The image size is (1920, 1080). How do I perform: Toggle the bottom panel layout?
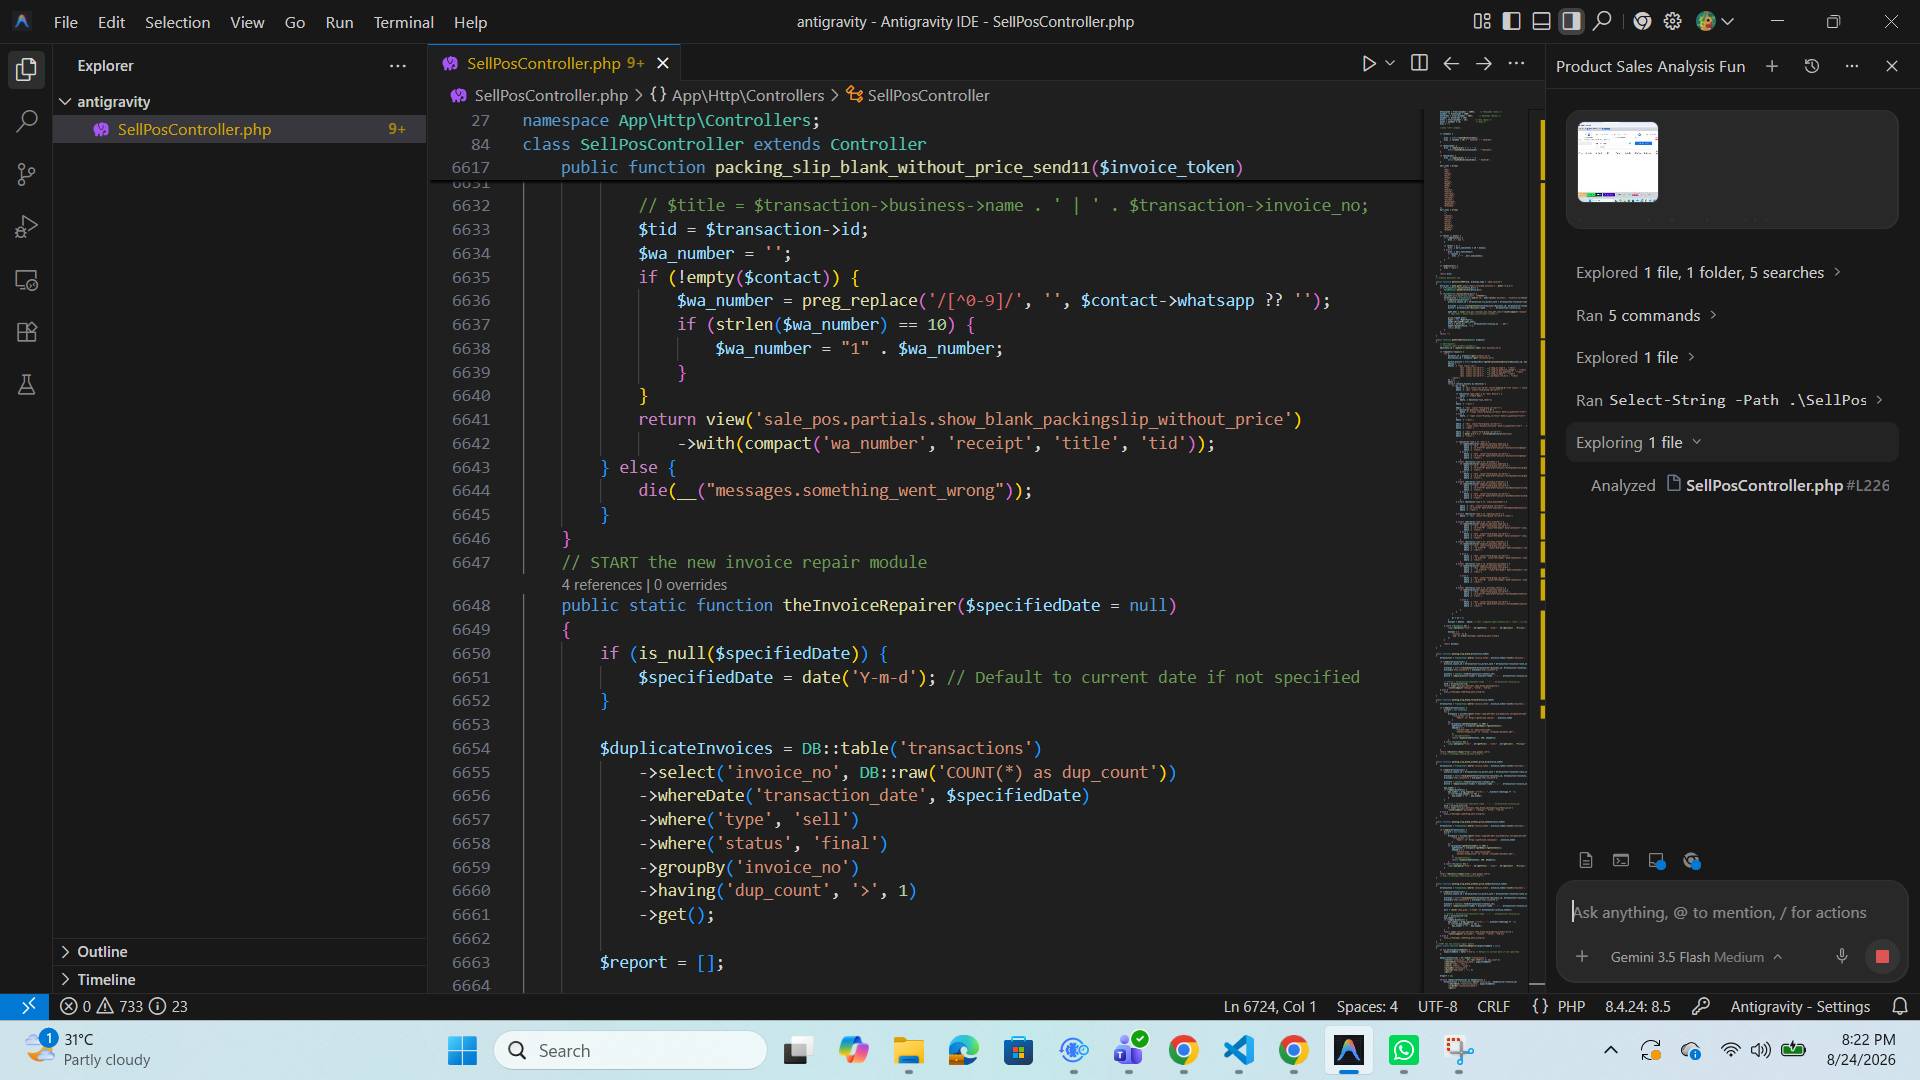tap(1542, 21)
